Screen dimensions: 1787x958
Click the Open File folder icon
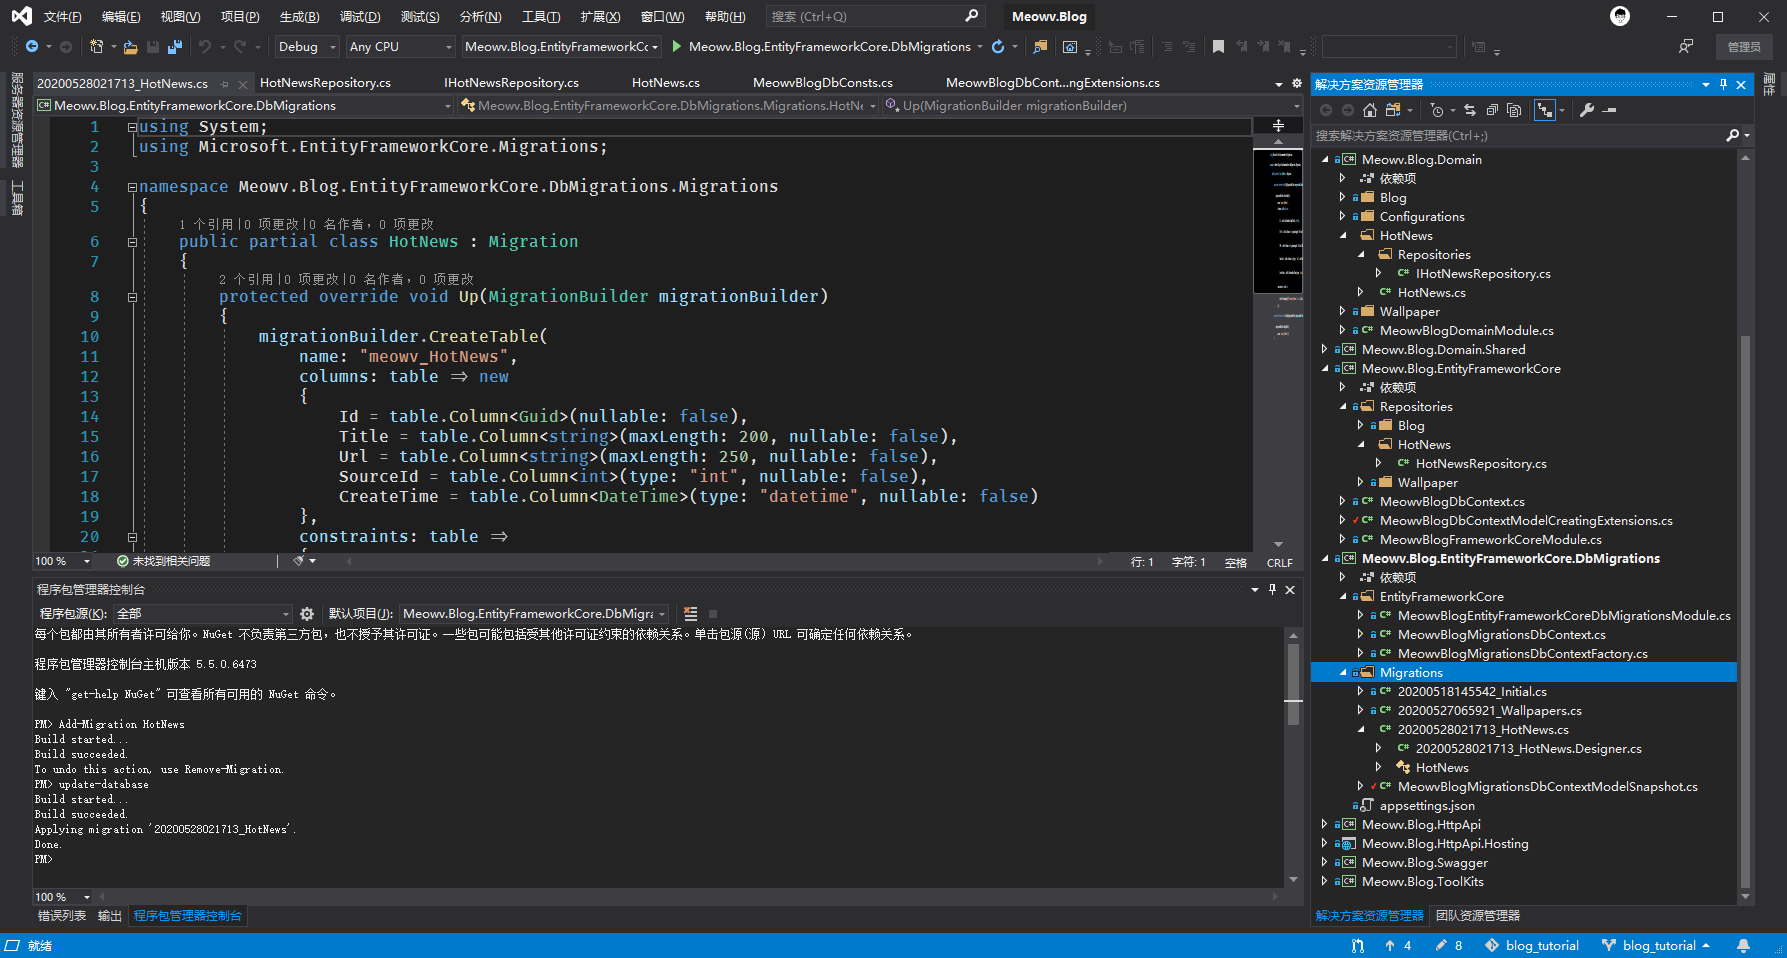coord(131,47)
